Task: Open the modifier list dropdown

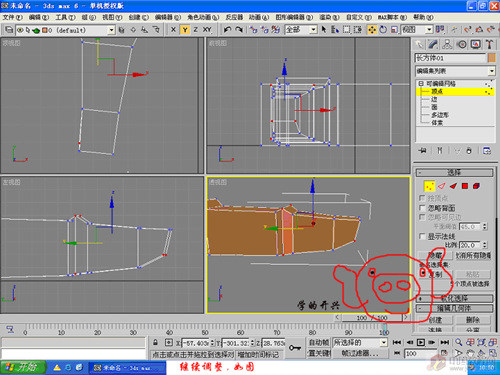Action: click(x=455, y=71)
